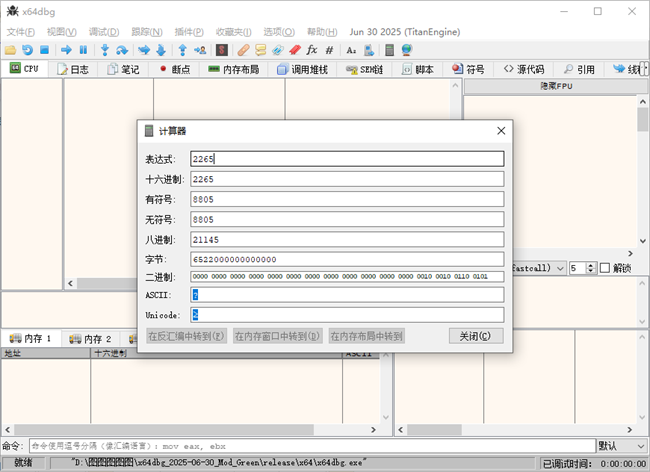Click the Open file folder toolbar icon
This screenshot has height=472, width=650.
point(10,49)
